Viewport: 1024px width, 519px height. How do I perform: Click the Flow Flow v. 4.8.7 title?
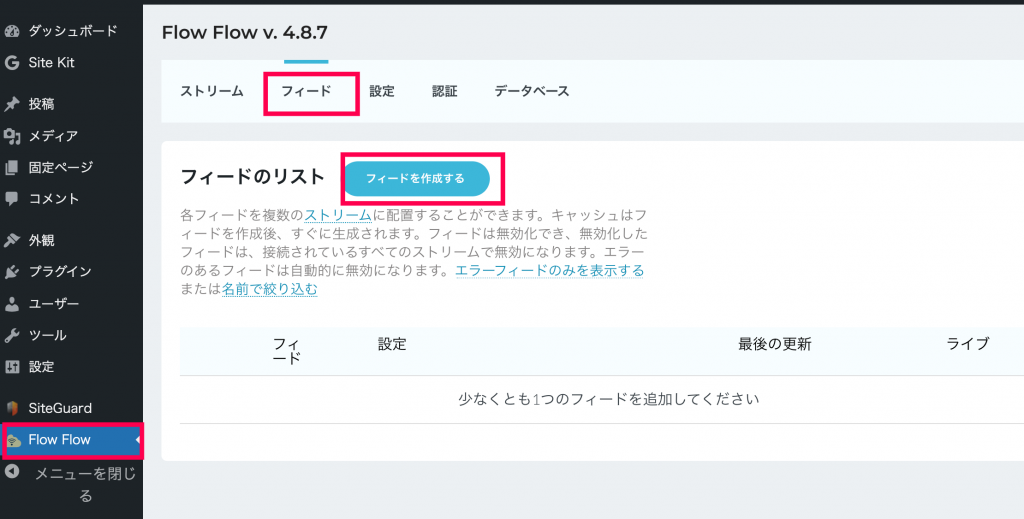click(245, 33)
